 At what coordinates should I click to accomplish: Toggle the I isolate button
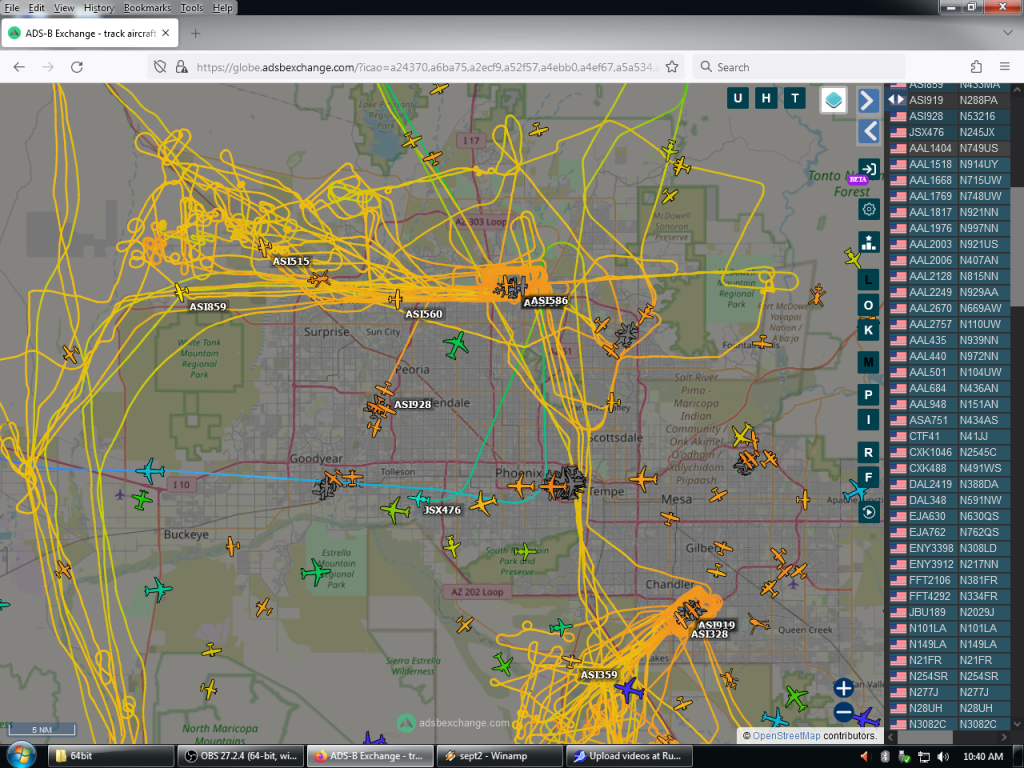pyautogui.click(x=868, y=420)
